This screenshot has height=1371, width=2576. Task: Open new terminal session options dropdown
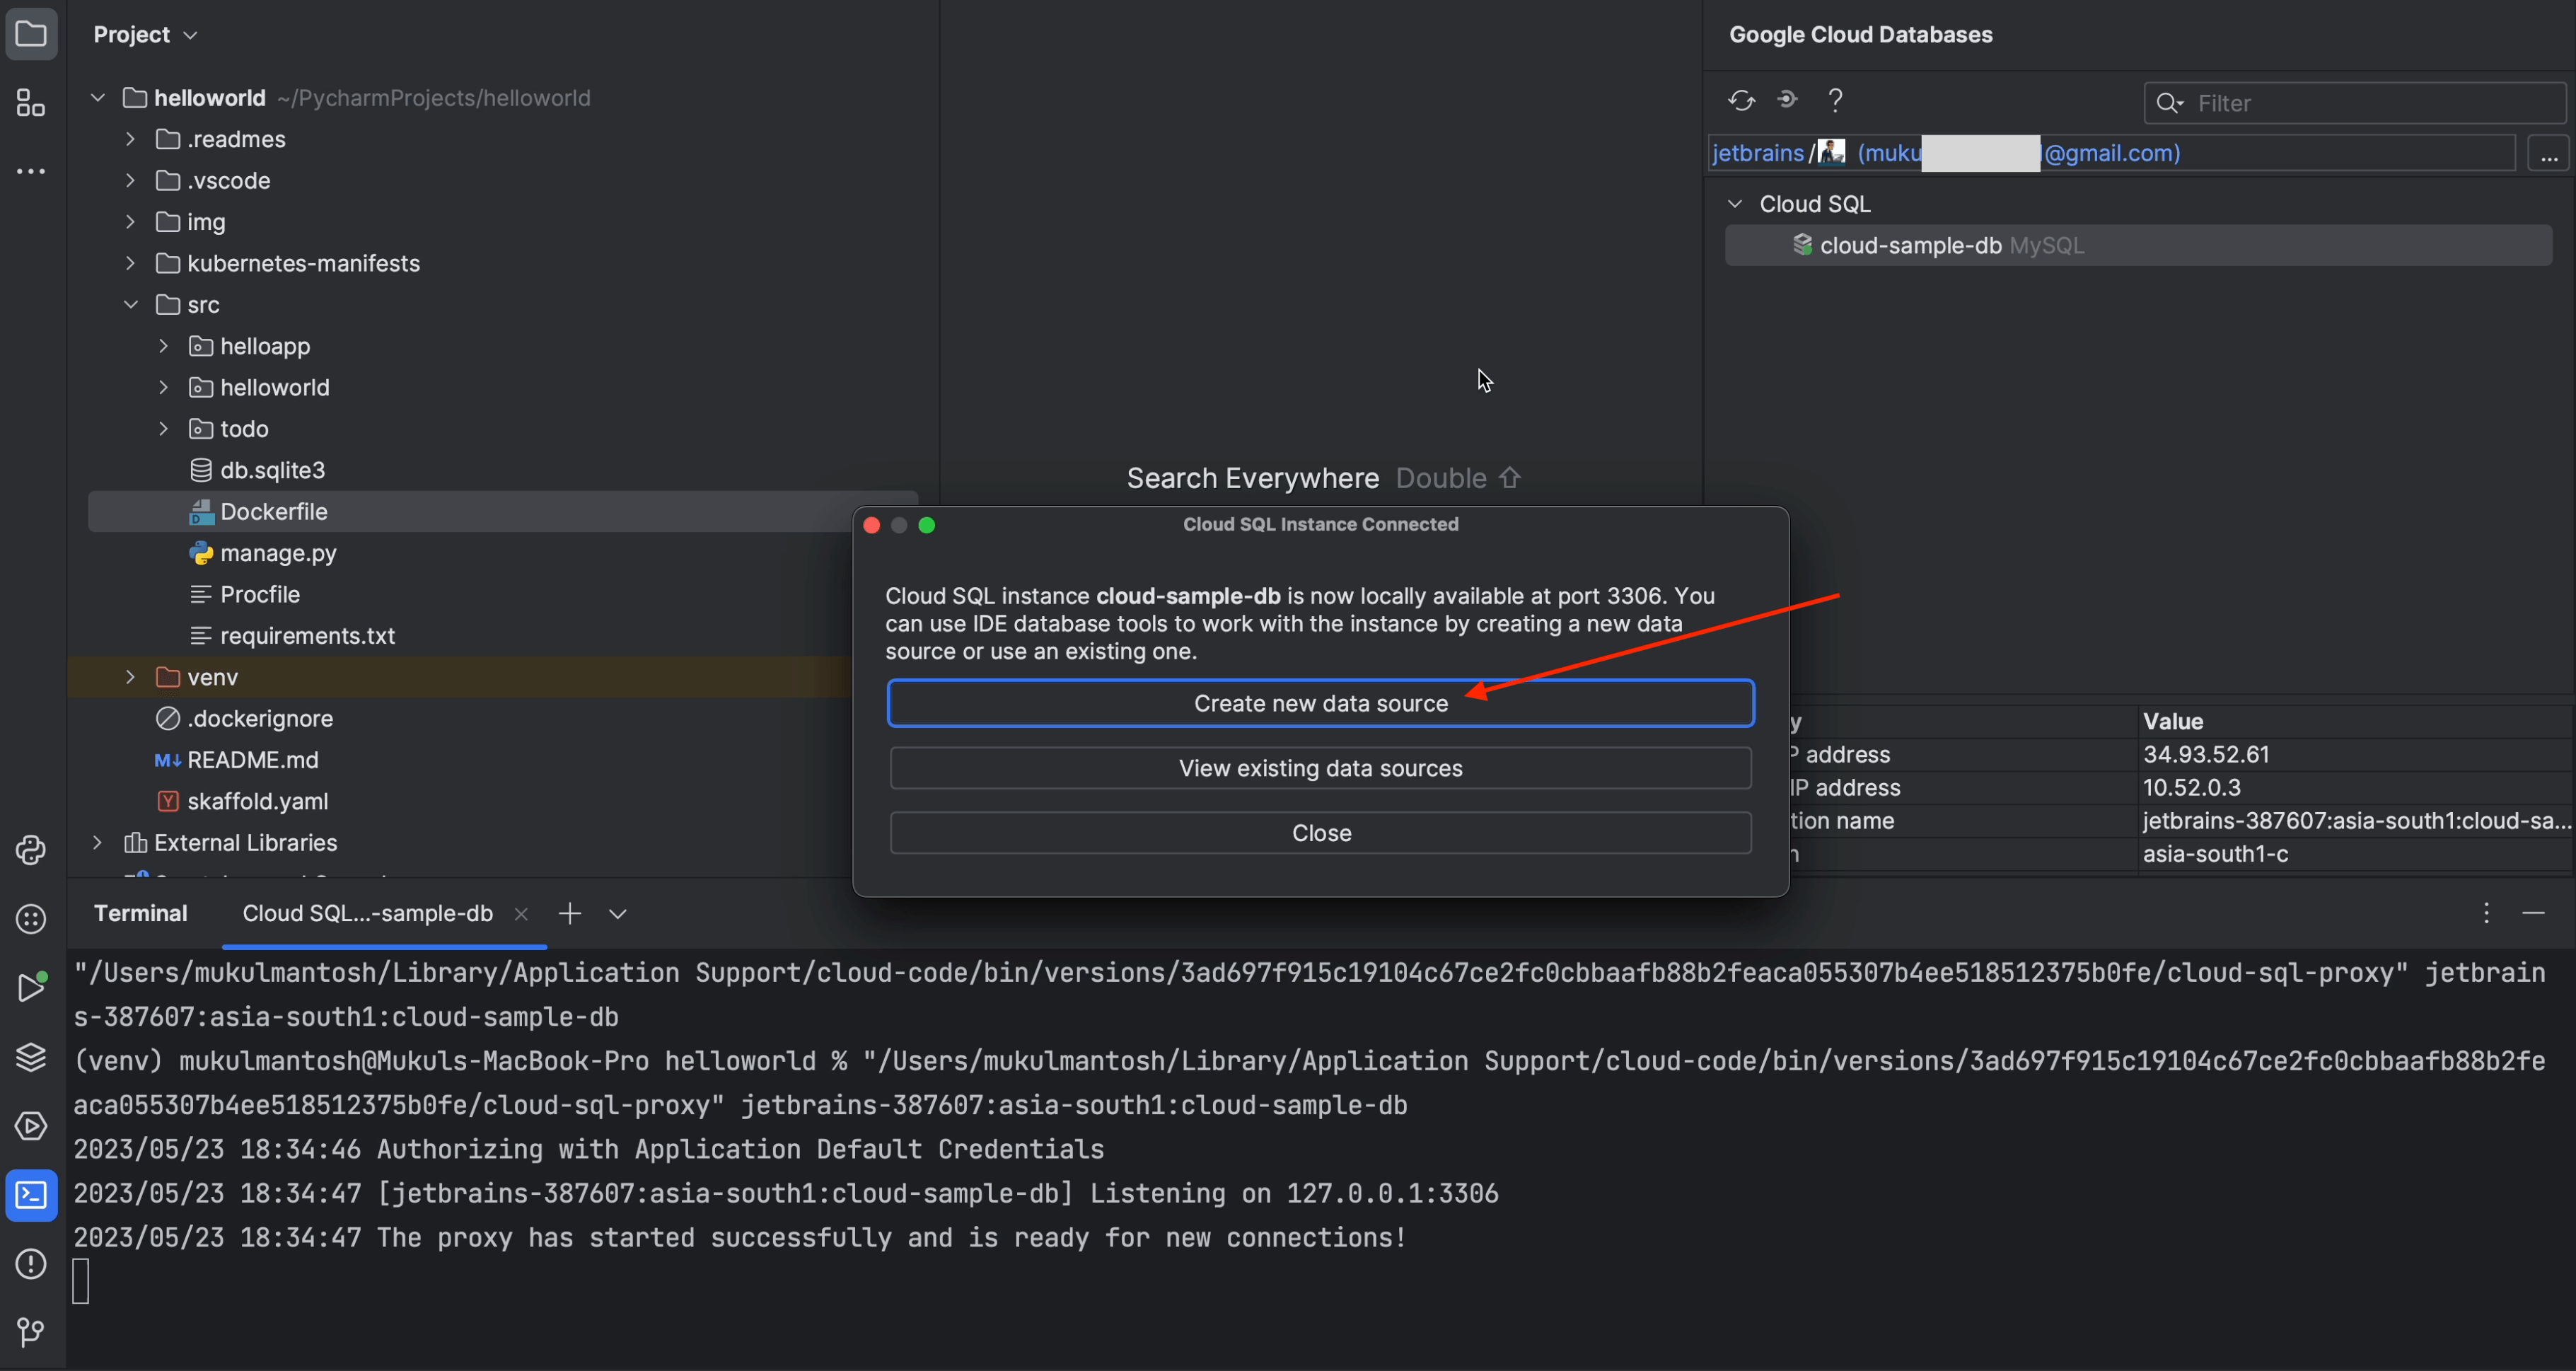[618, 914]
